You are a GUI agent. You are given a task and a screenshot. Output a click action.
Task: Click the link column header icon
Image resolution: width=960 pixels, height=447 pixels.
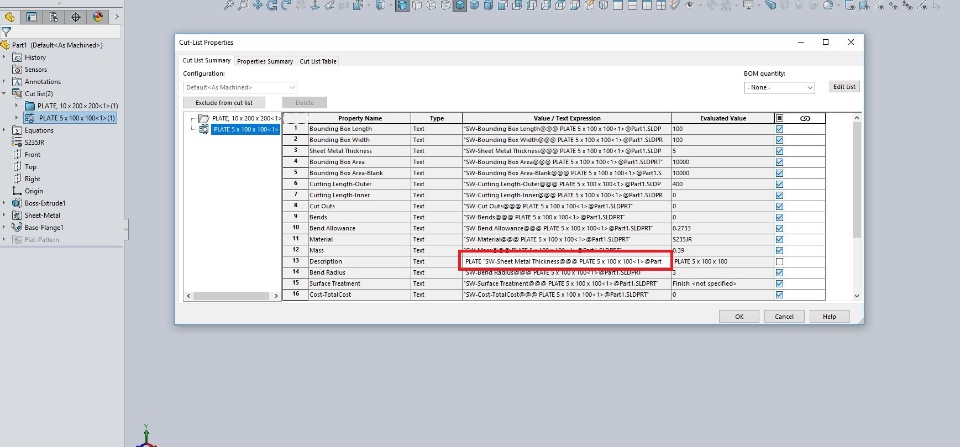click(x=805, y=118)
